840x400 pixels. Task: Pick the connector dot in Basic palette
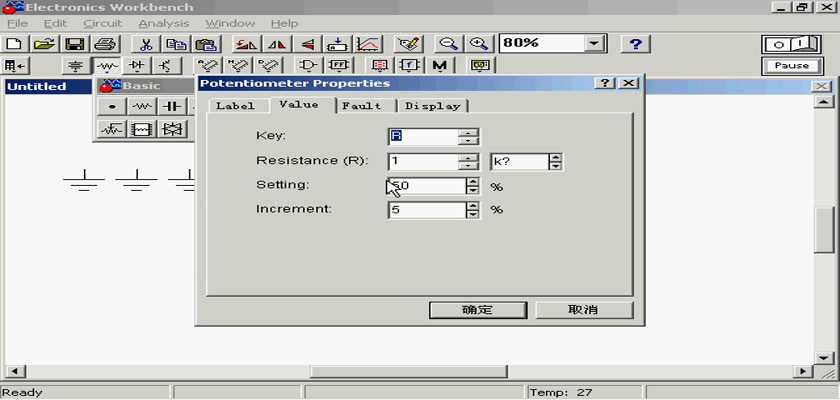pos(112,106)
